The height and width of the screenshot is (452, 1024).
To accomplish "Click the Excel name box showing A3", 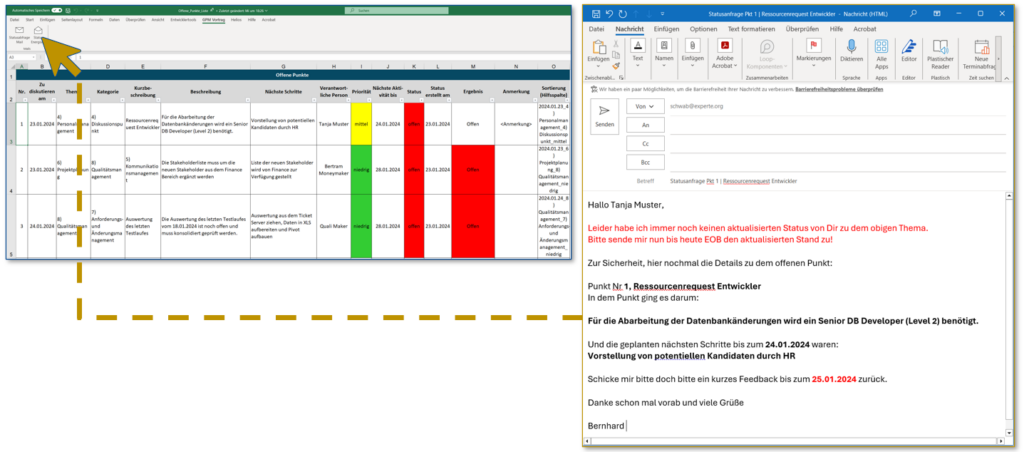I will coord(20,57).
